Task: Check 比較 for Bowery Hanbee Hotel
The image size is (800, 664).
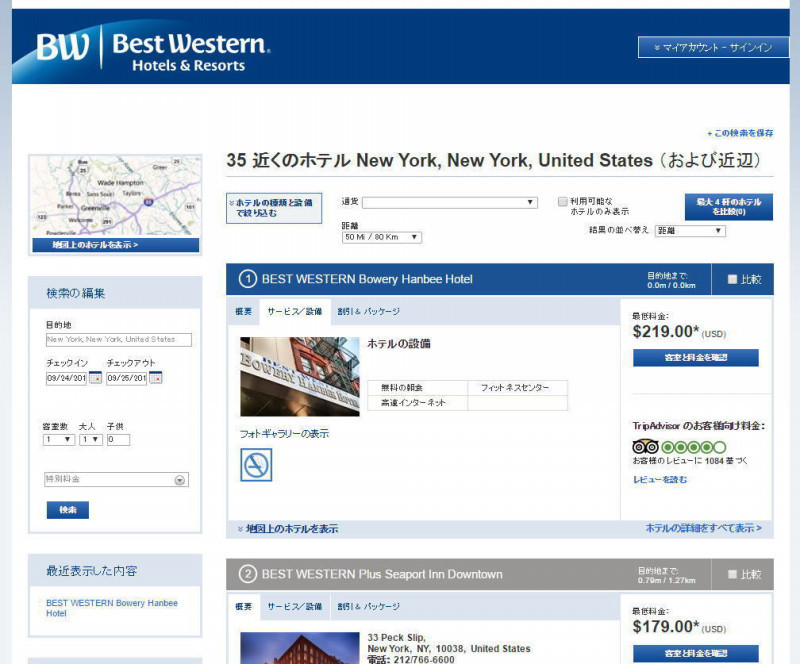Action: click(732, 279)
